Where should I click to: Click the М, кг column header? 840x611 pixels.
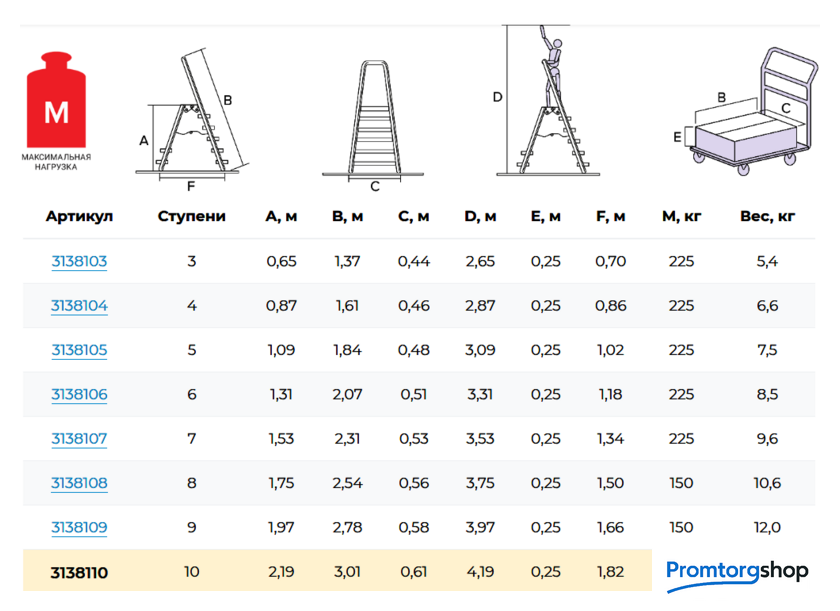point(681,216)
